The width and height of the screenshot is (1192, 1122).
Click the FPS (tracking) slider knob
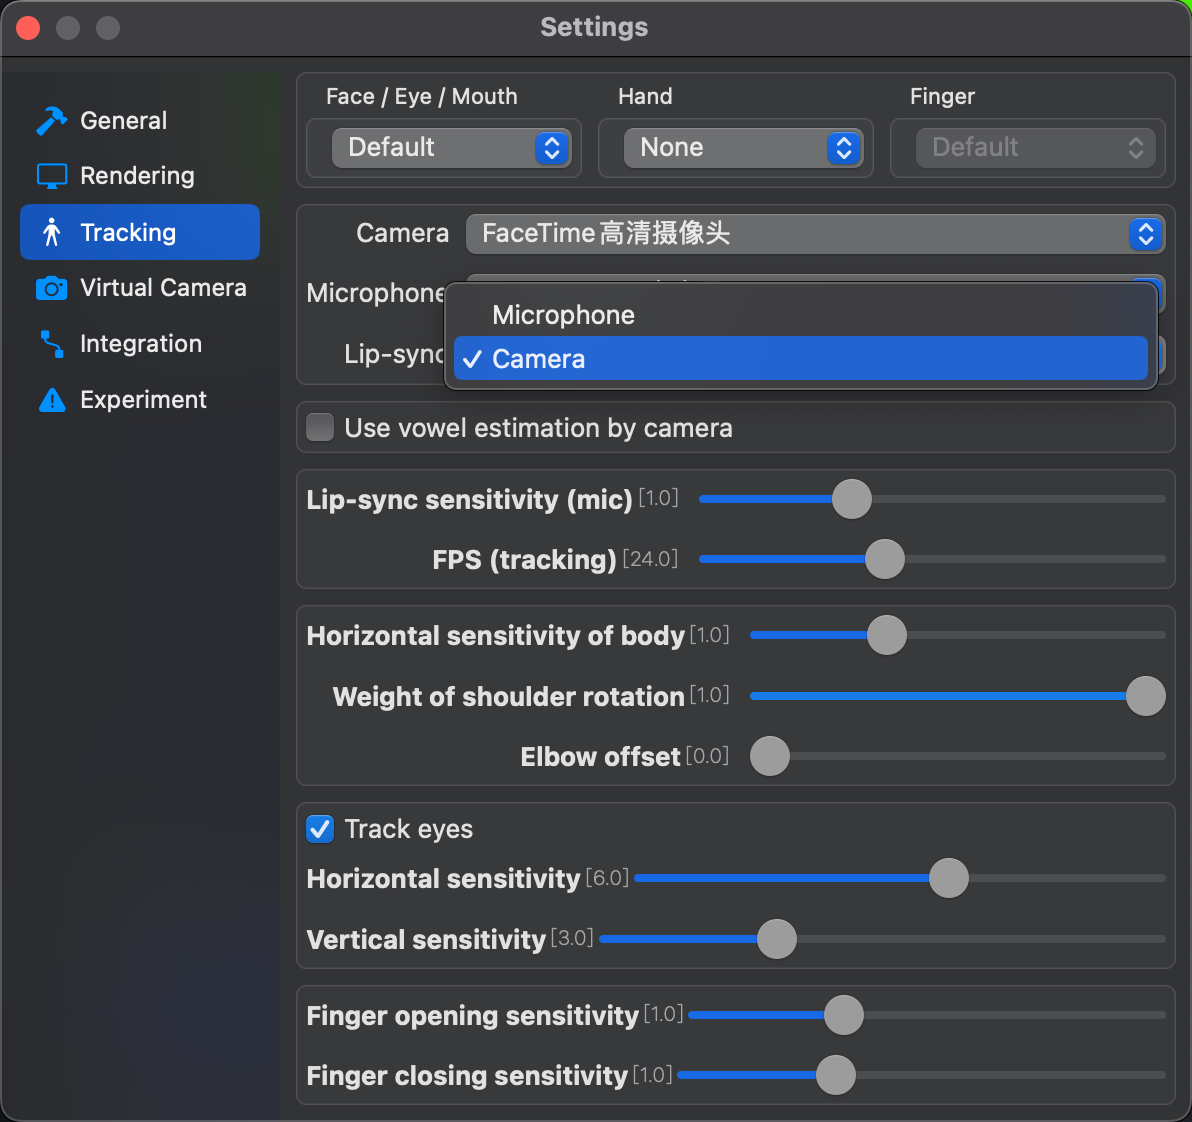(885, 559)
